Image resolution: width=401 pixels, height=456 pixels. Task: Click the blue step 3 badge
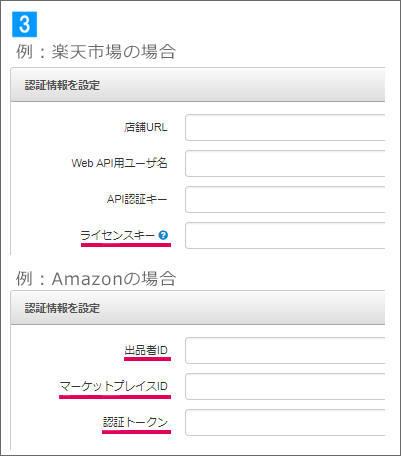pos(24,24)
